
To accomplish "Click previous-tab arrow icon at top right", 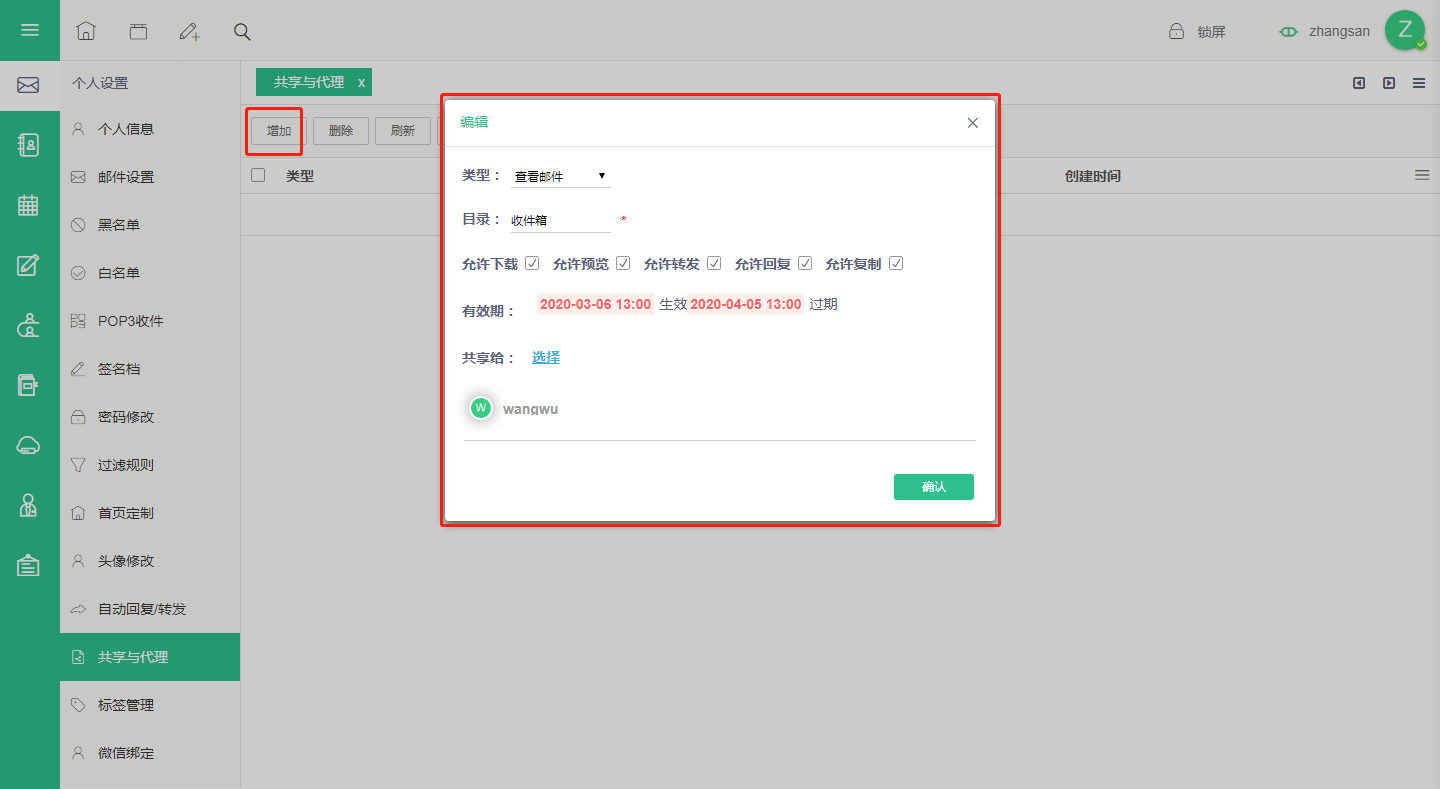I will (1359, 83).
